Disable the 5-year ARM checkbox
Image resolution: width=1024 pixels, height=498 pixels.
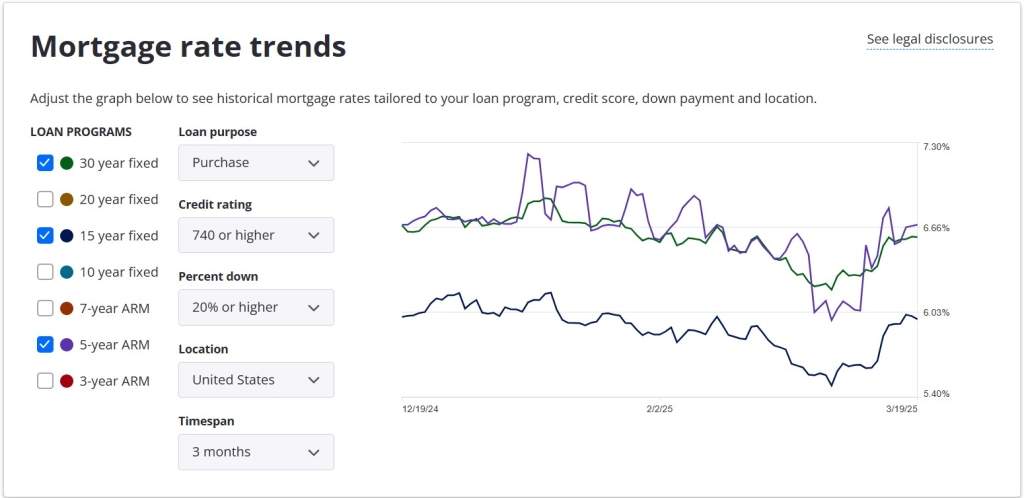45,344
